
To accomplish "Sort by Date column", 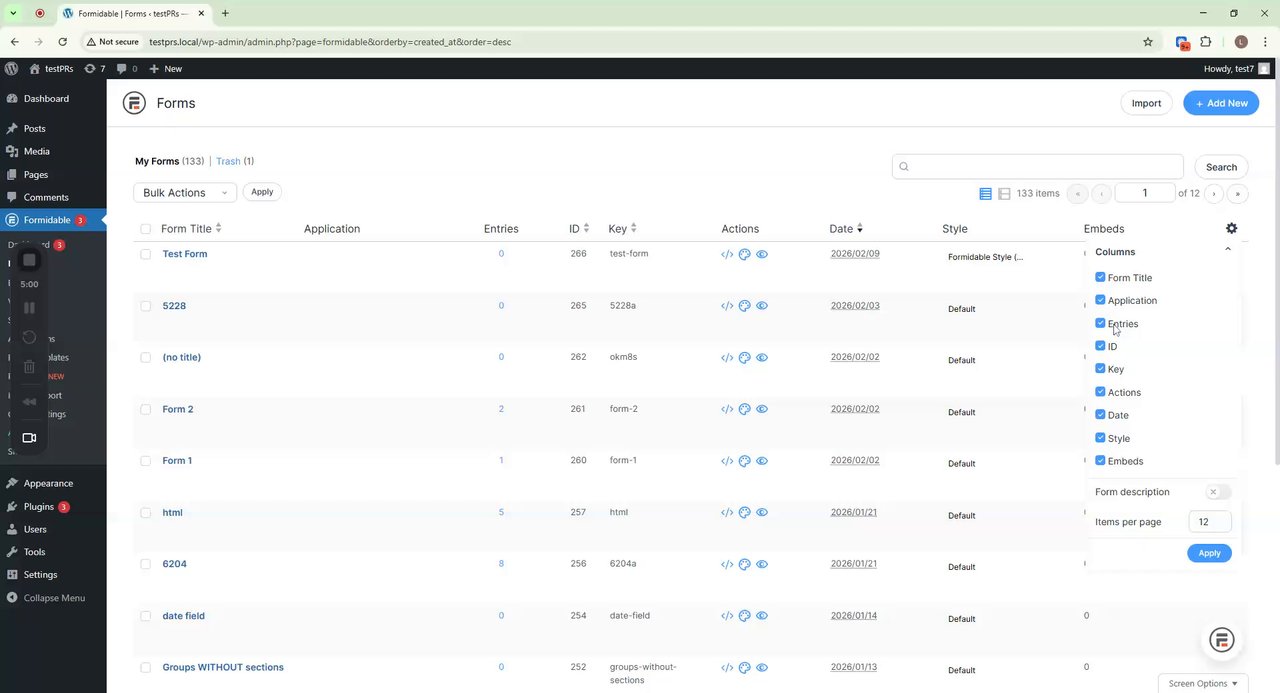I will click(x=846, y=229).
